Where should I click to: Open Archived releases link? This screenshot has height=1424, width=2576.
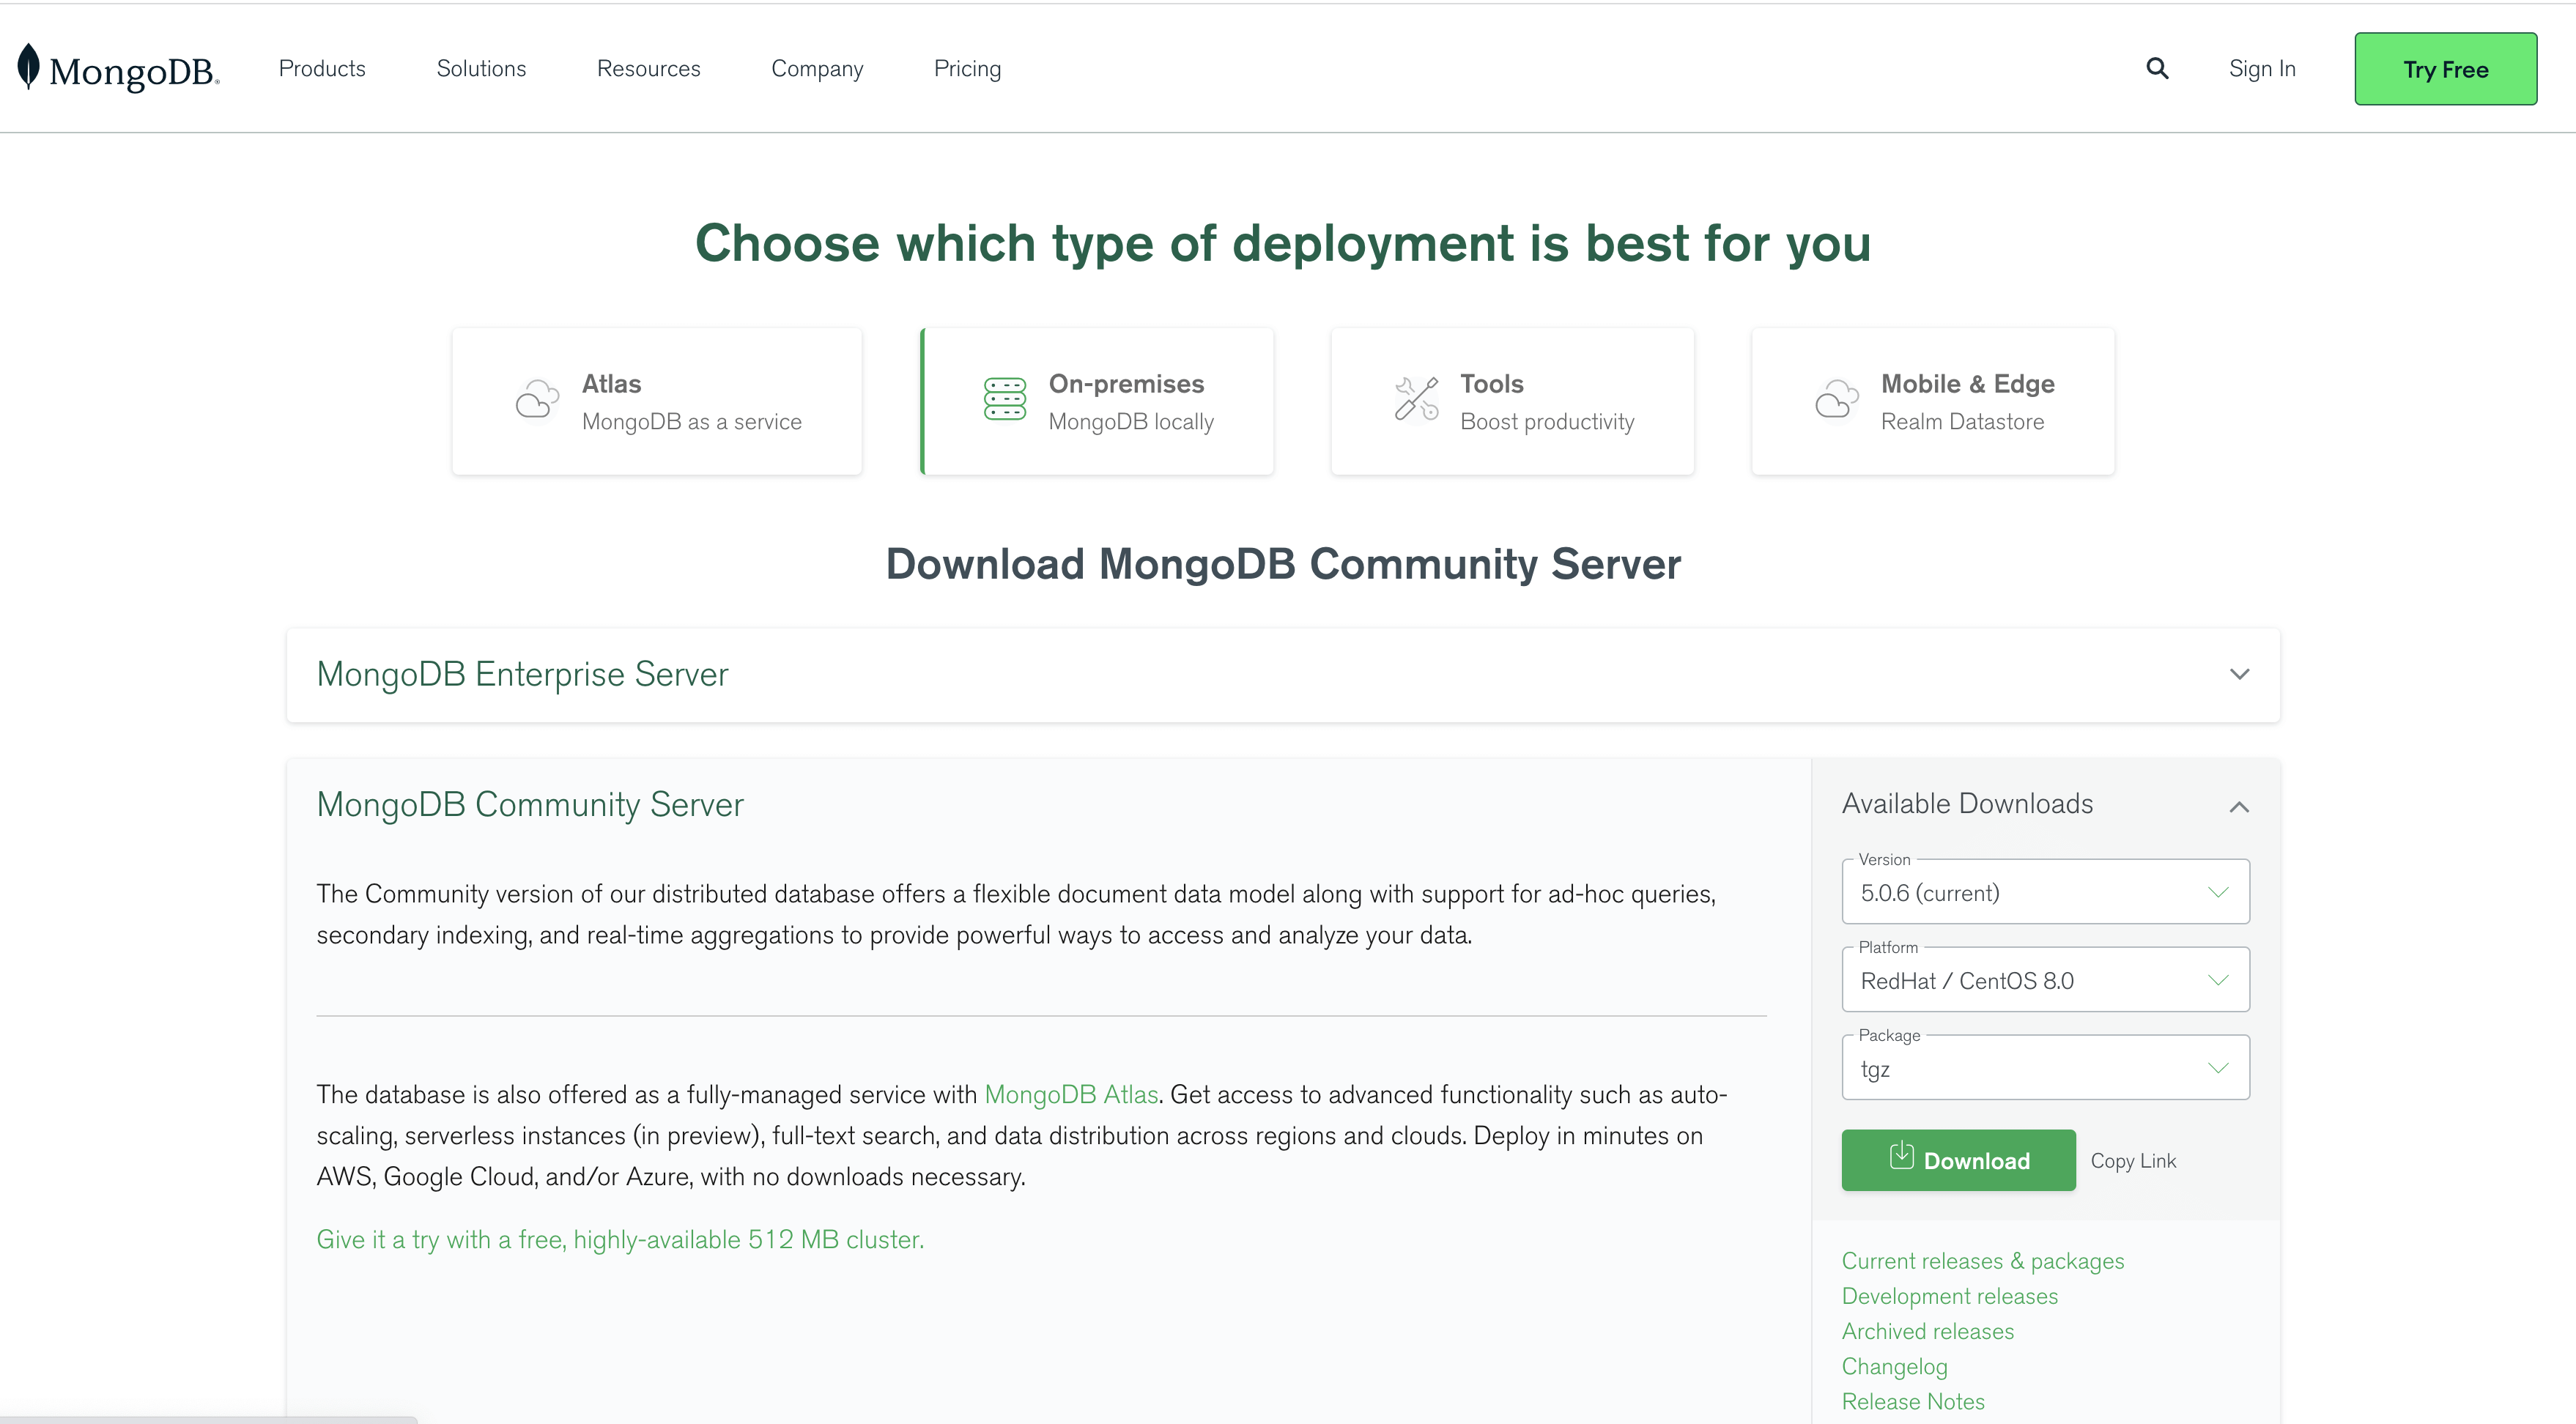pyautogui.click(x=1927, y=1331)
